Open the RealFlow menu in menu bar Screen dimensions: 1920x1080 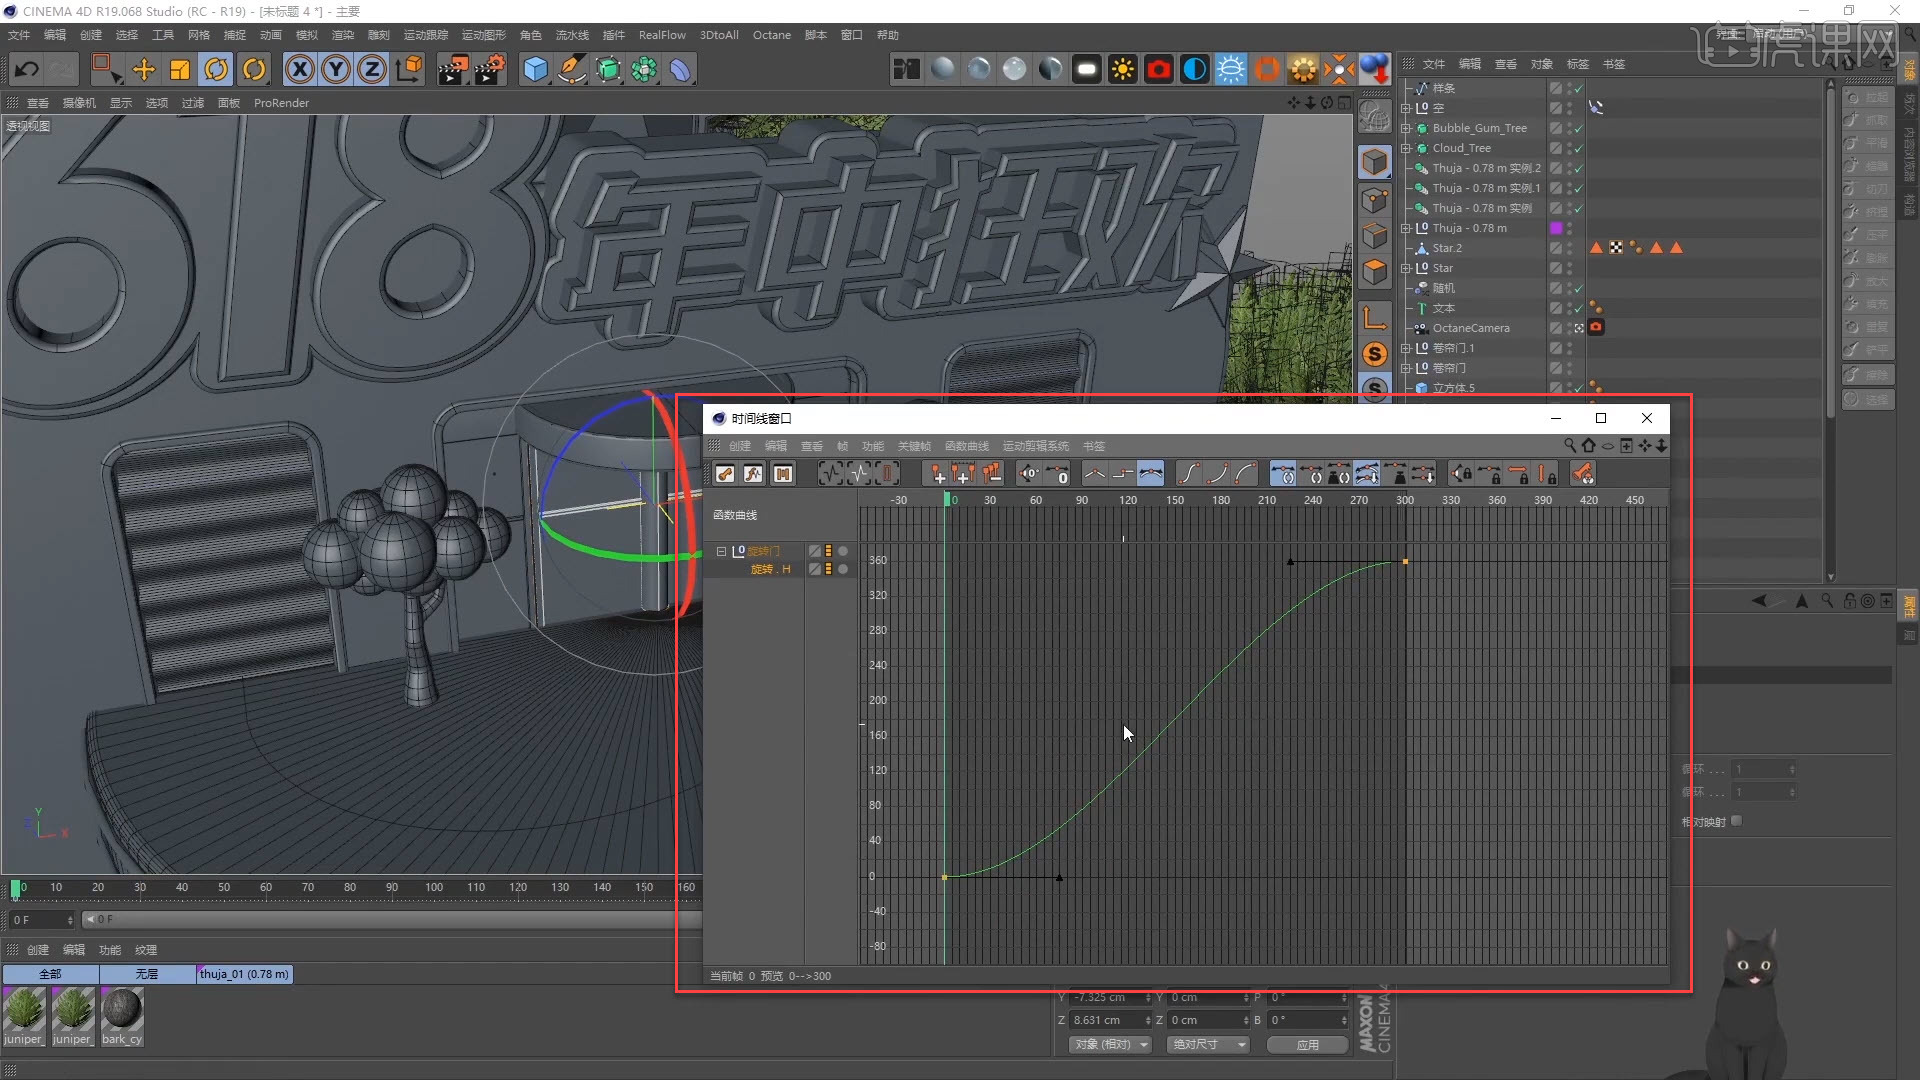pos(661,34)
